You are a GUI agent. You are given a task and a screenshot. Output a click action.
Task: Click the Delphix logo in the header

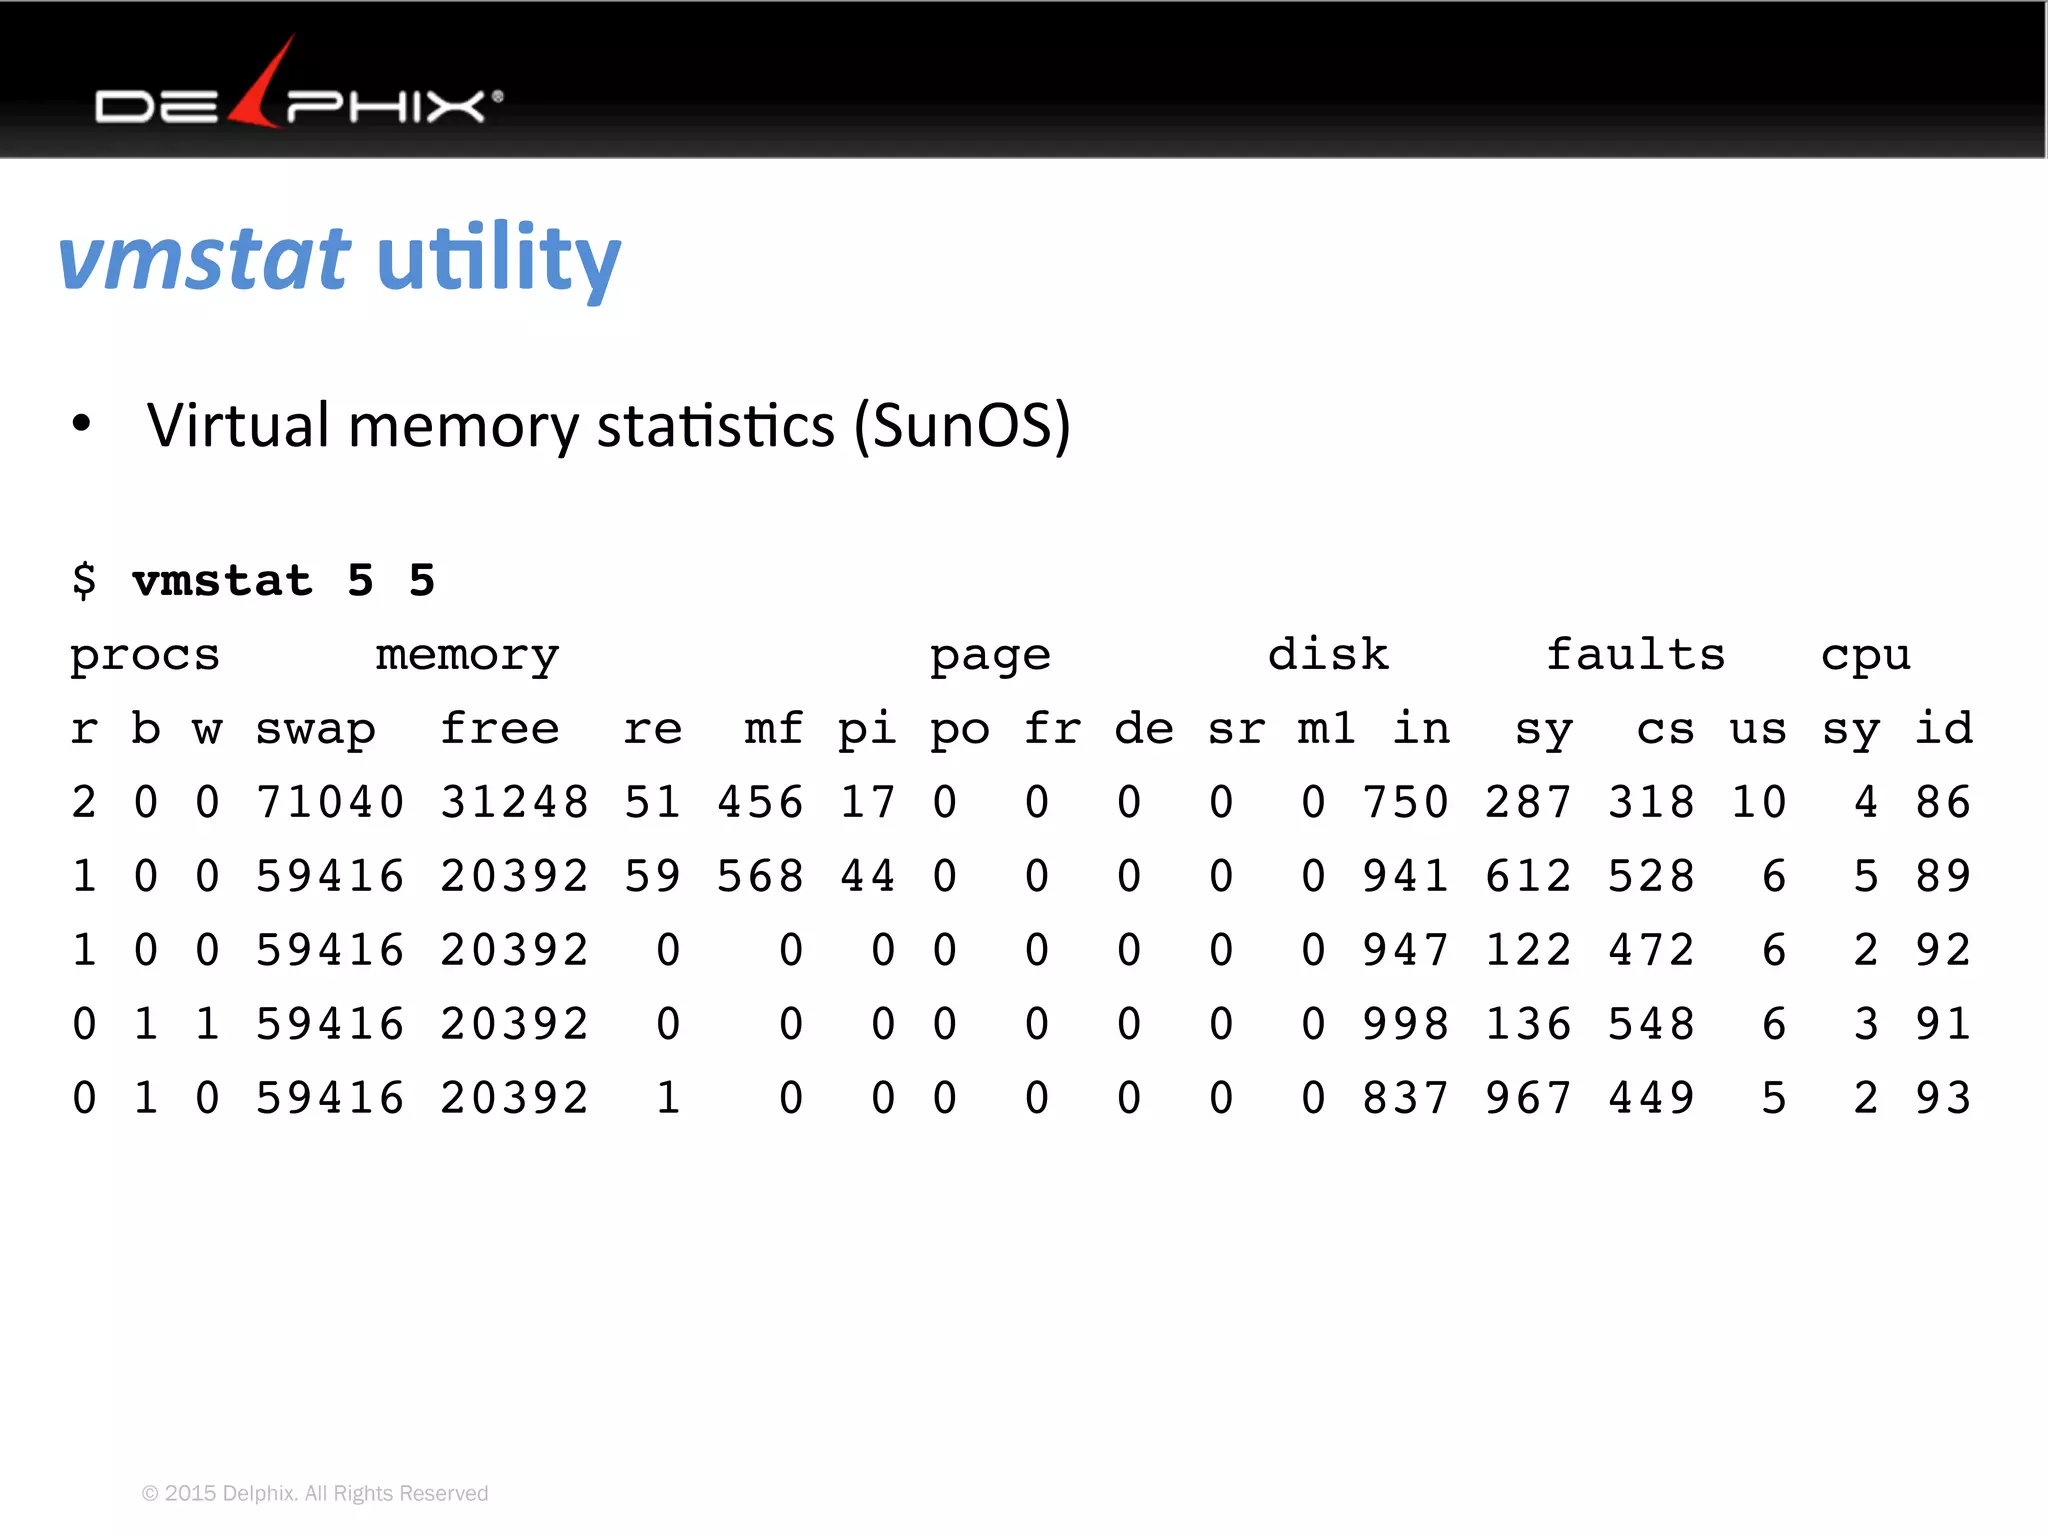[299, 83]
